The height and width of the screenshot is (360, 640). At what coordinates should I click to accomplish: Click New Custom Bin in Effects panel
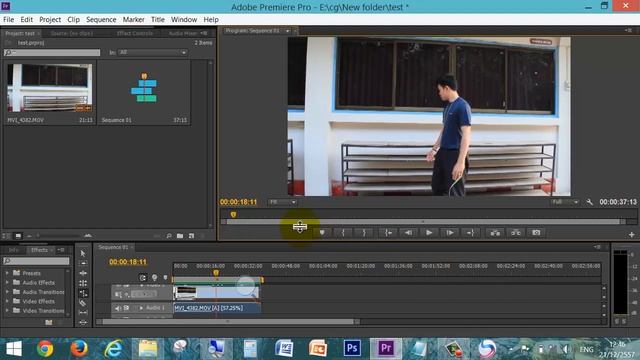click(49, 322)
